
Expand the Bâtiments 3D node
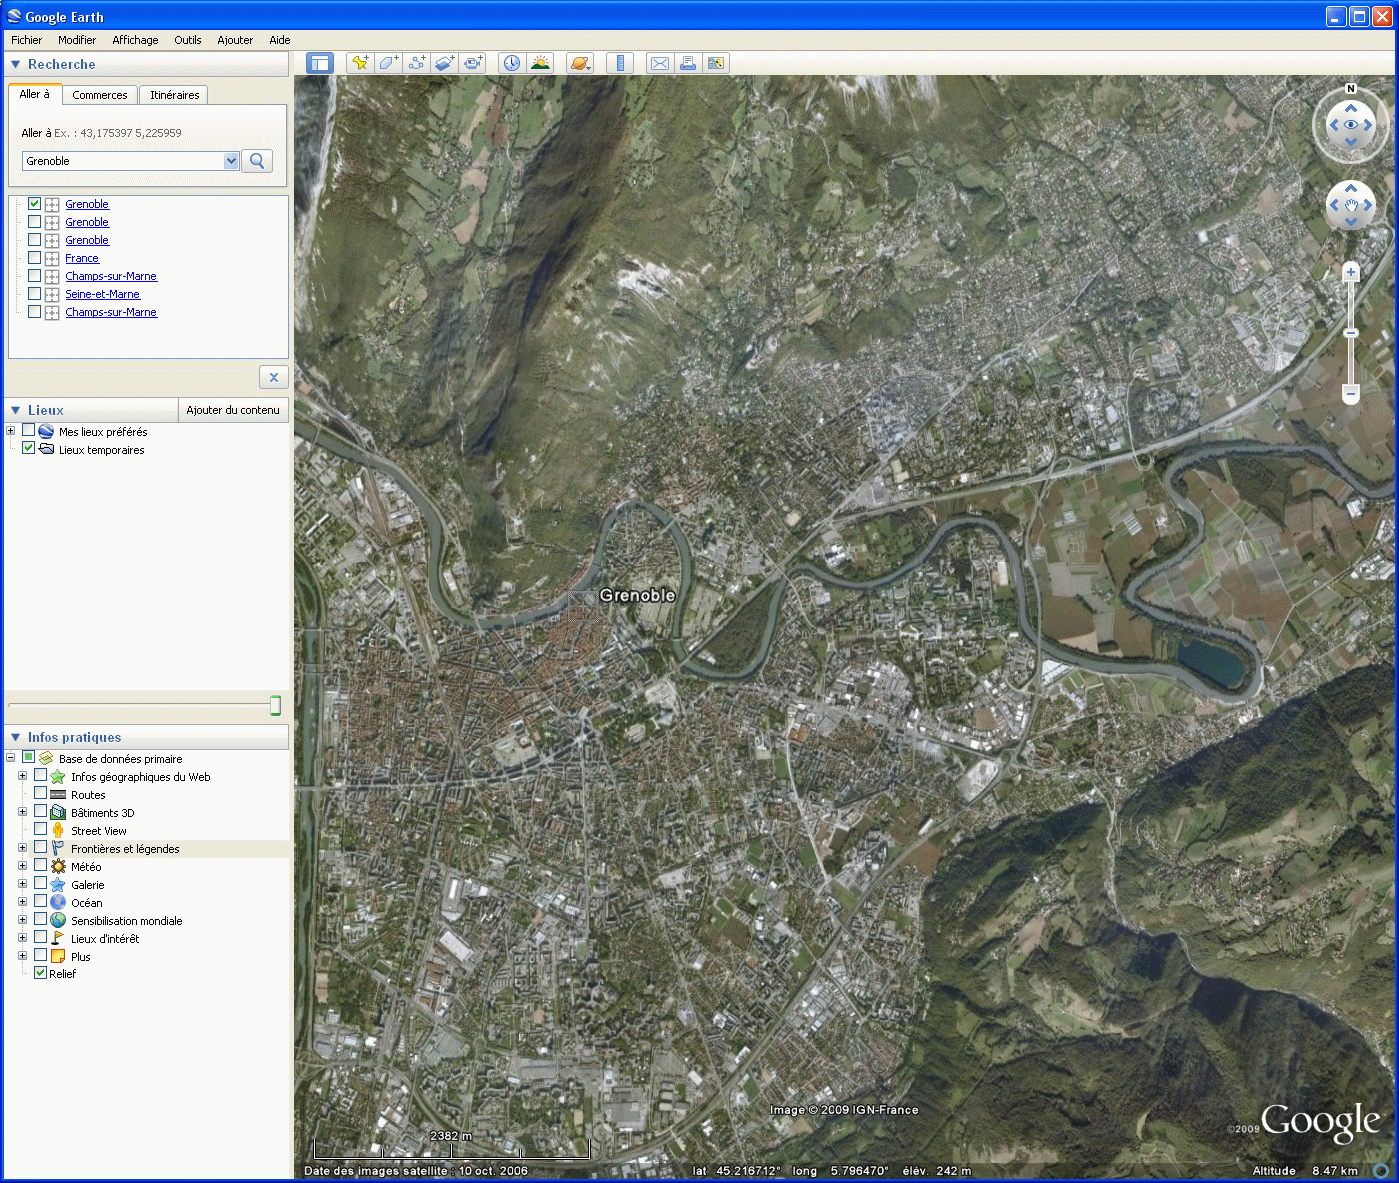(23, 812)
